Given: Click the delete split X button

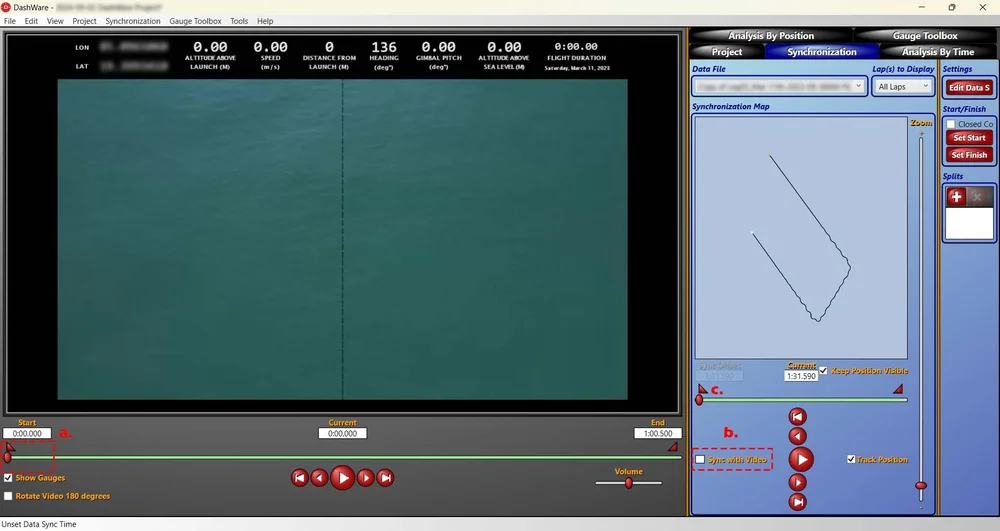Looking at the screenshot, I should (x=976, y=196).
